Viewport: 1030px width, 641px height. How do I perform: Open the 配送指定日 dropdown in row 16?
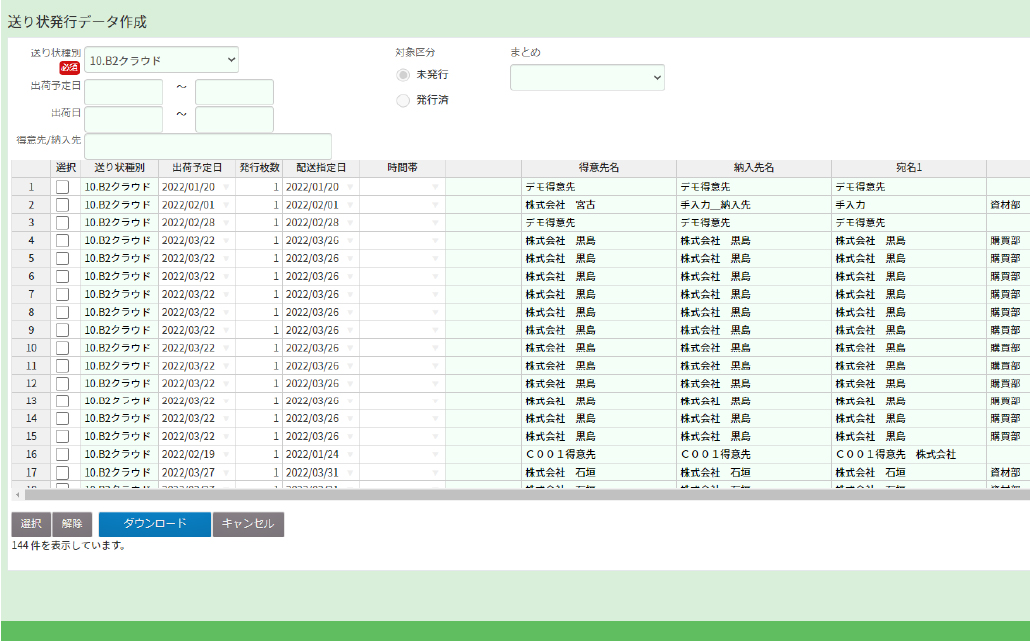[350, 454]
